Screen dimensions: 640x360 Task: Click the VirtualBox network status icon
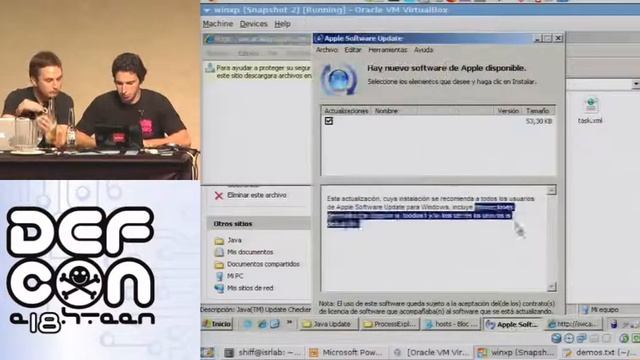tap(581, 338)
